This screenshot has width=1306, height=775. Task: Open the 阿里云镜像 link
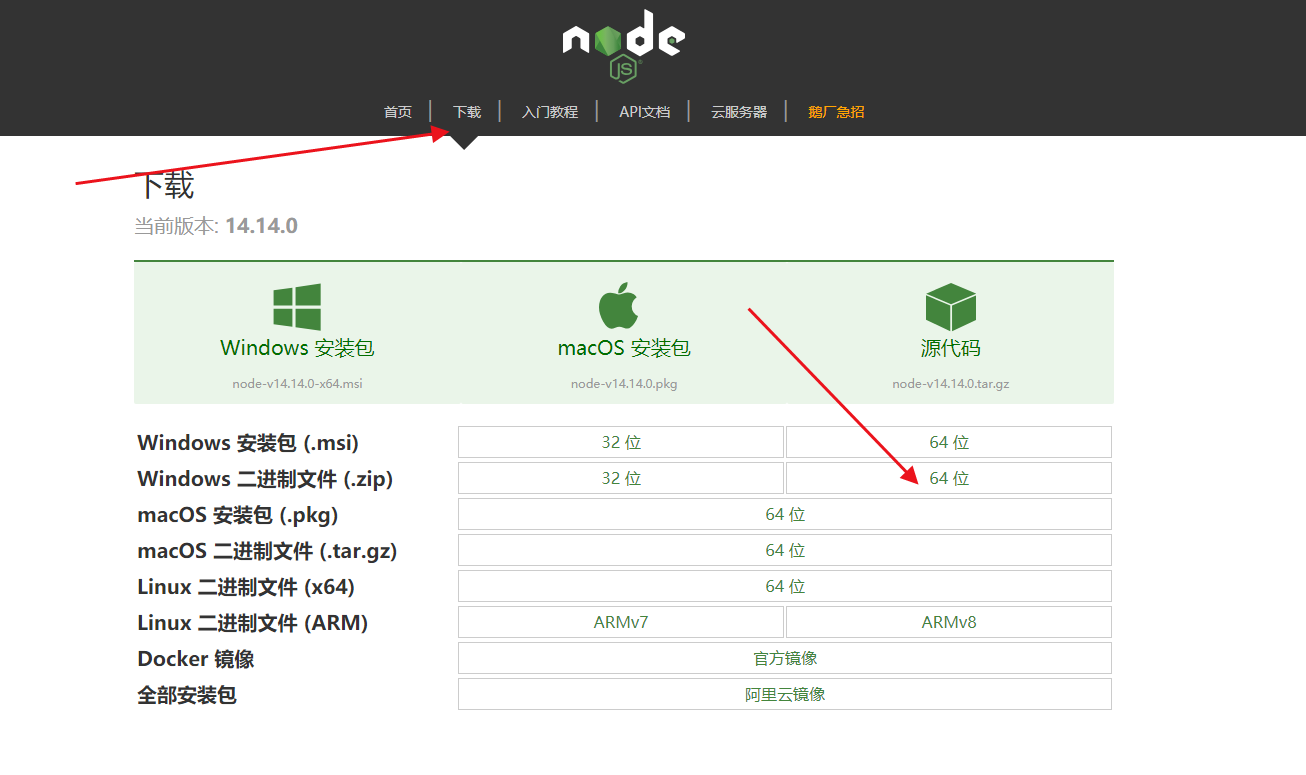coord(785,694)
